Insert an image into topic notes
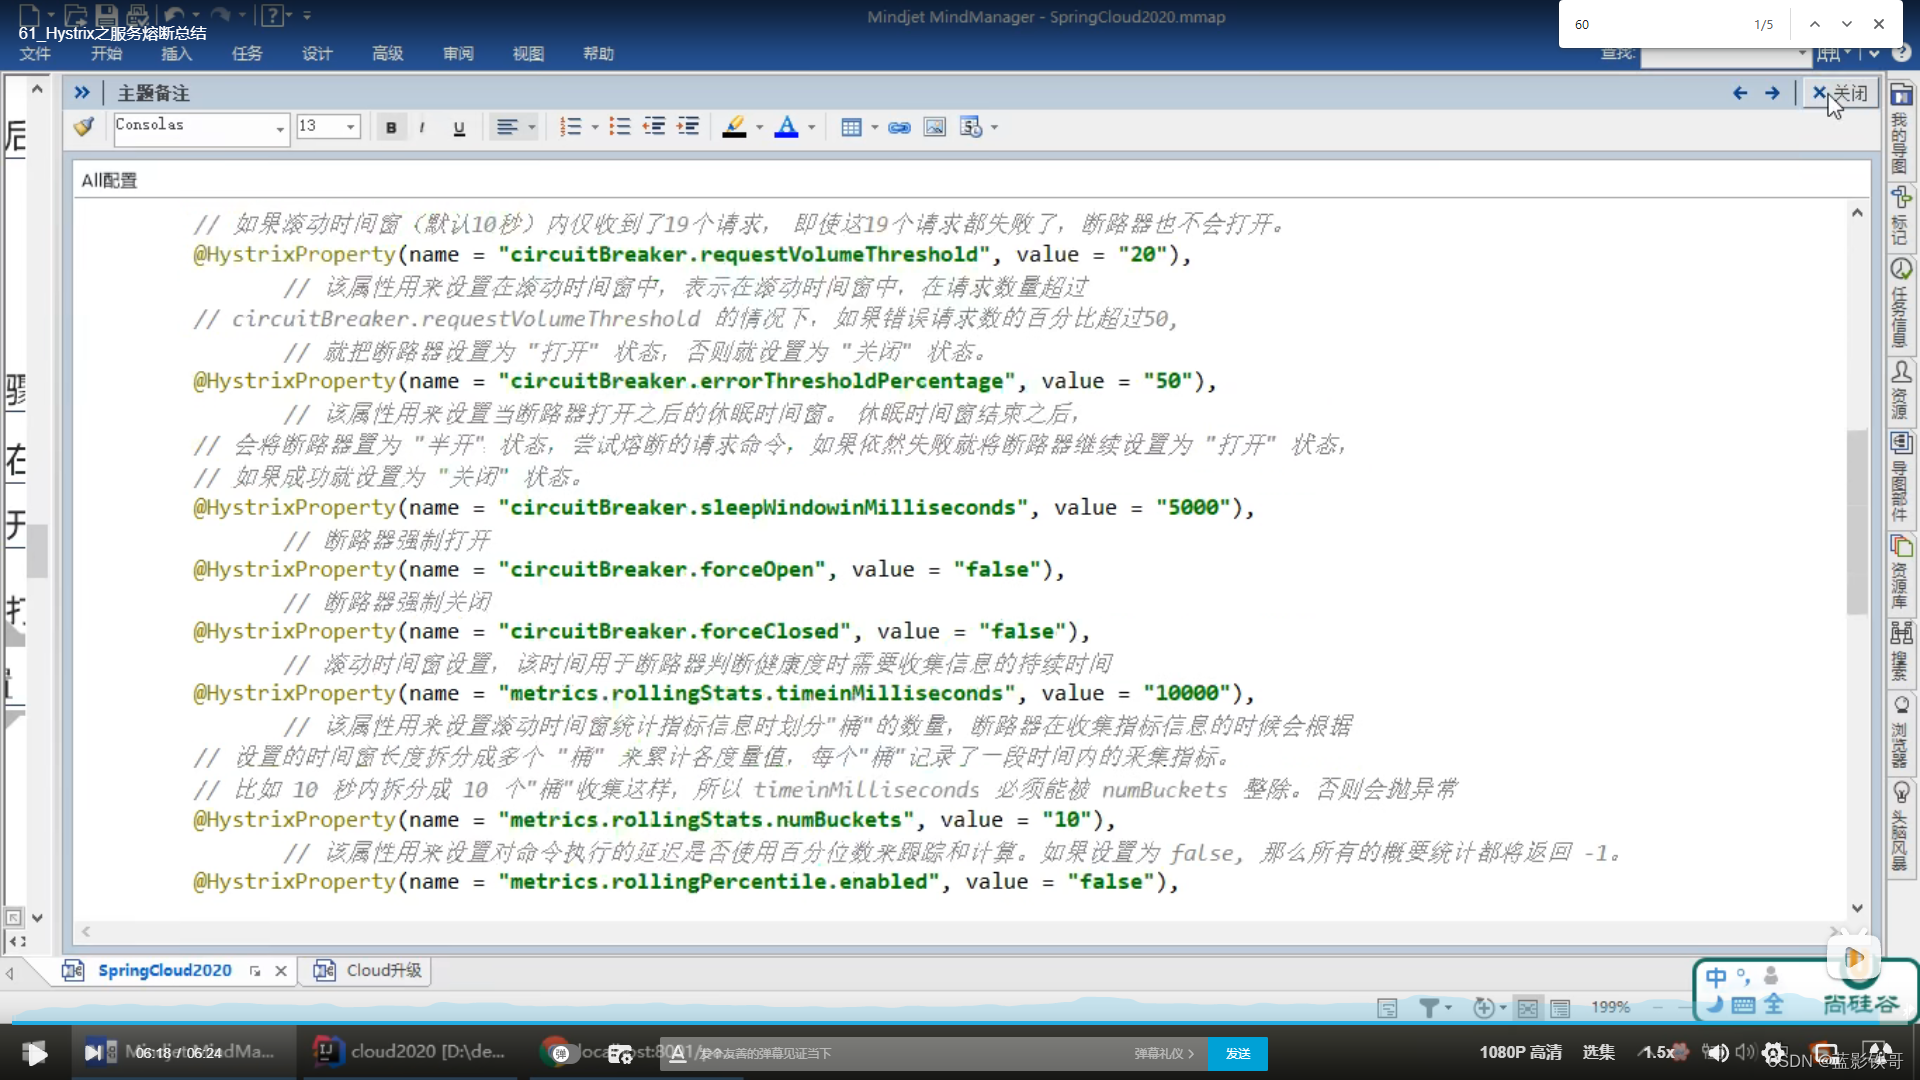The height and width of the screenshot is (1080, 1920). 934,127
